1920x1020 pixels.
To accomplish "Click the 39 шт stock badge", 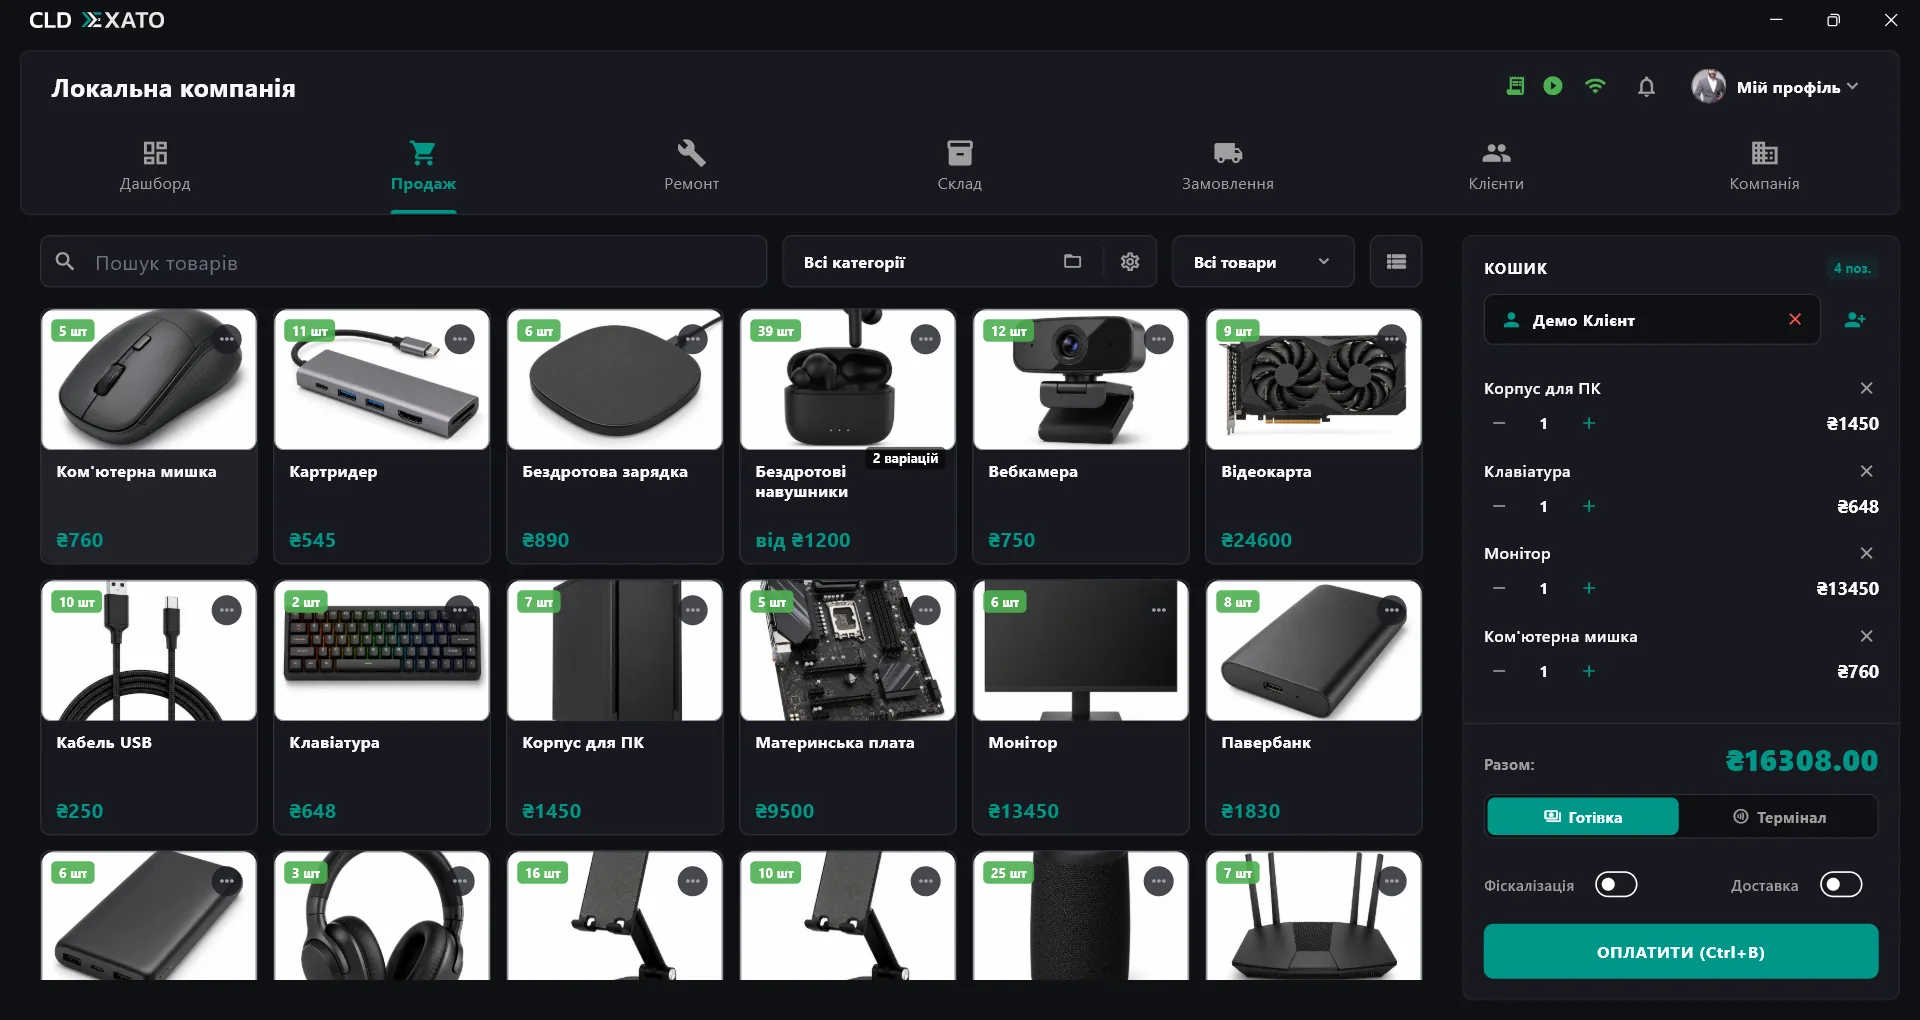I will (775, 331).
